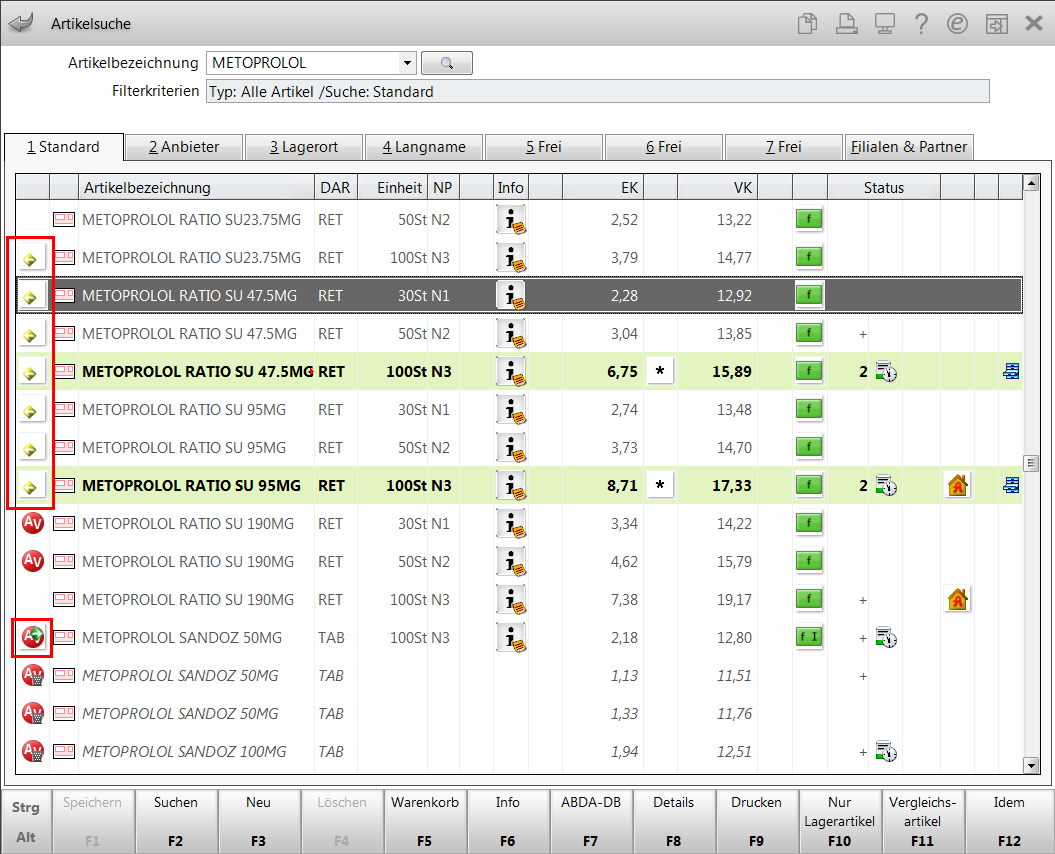Open info icon for METOPROLOL RATIO SU23.75MG 50St
1055x854 pixels.
tap(511, 219)
